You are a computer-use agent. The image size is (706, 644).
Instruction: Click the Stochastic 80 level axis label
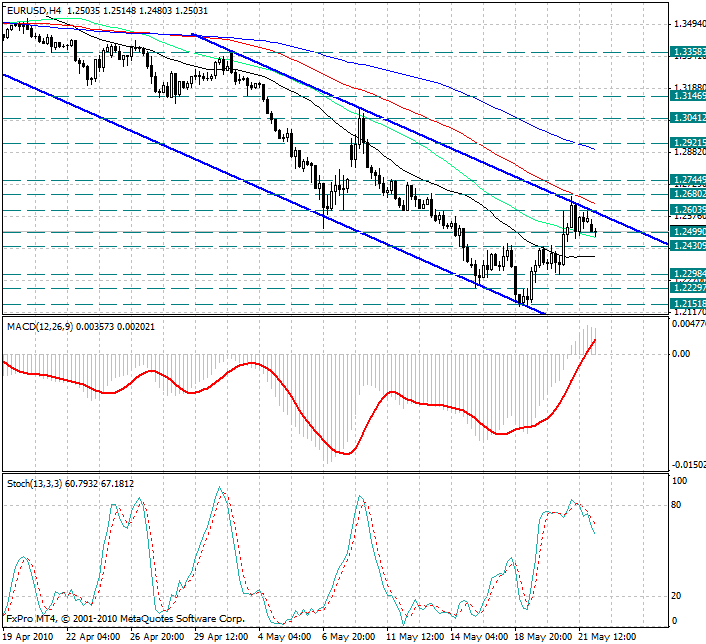tap(676, 505)
